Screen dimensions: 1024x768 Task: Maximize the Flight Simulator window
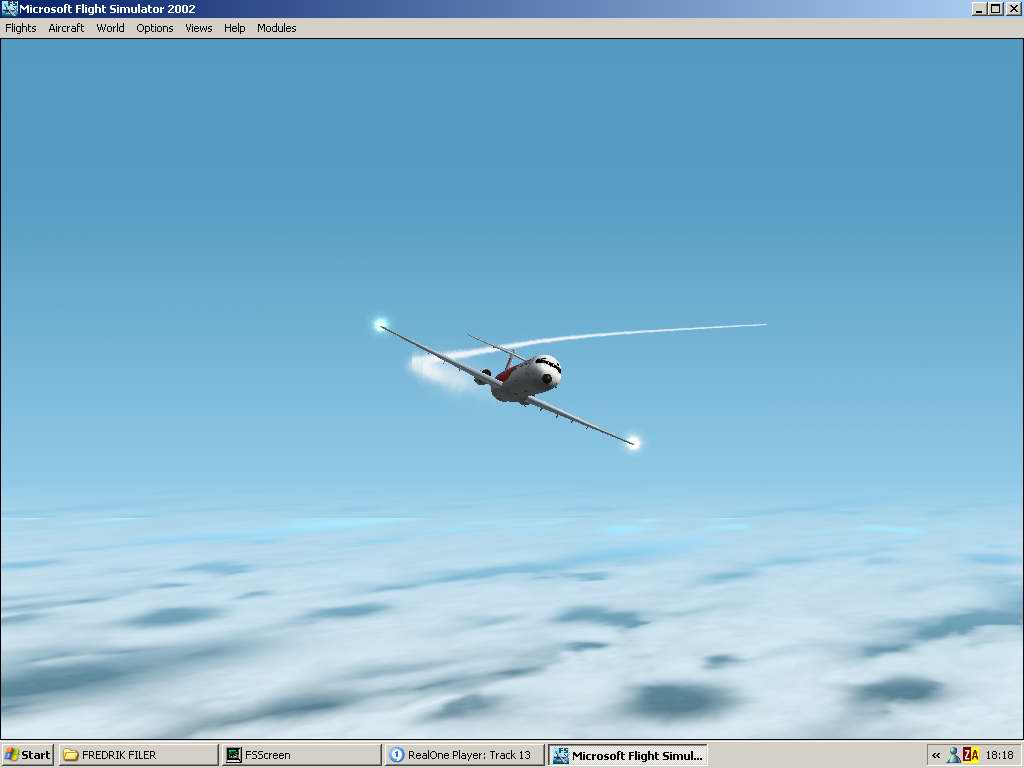tap(995, 9)
